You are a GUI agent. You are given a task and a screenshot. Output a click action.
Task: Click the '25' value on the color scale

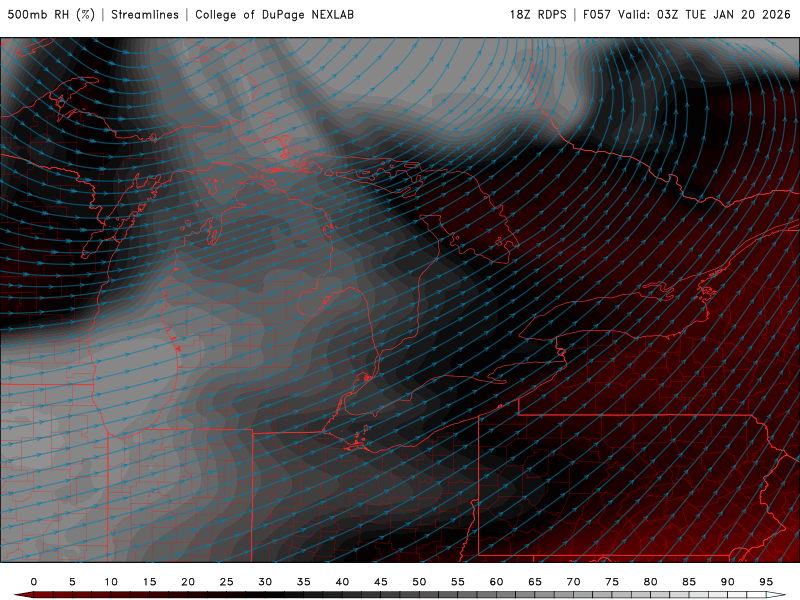227,582
